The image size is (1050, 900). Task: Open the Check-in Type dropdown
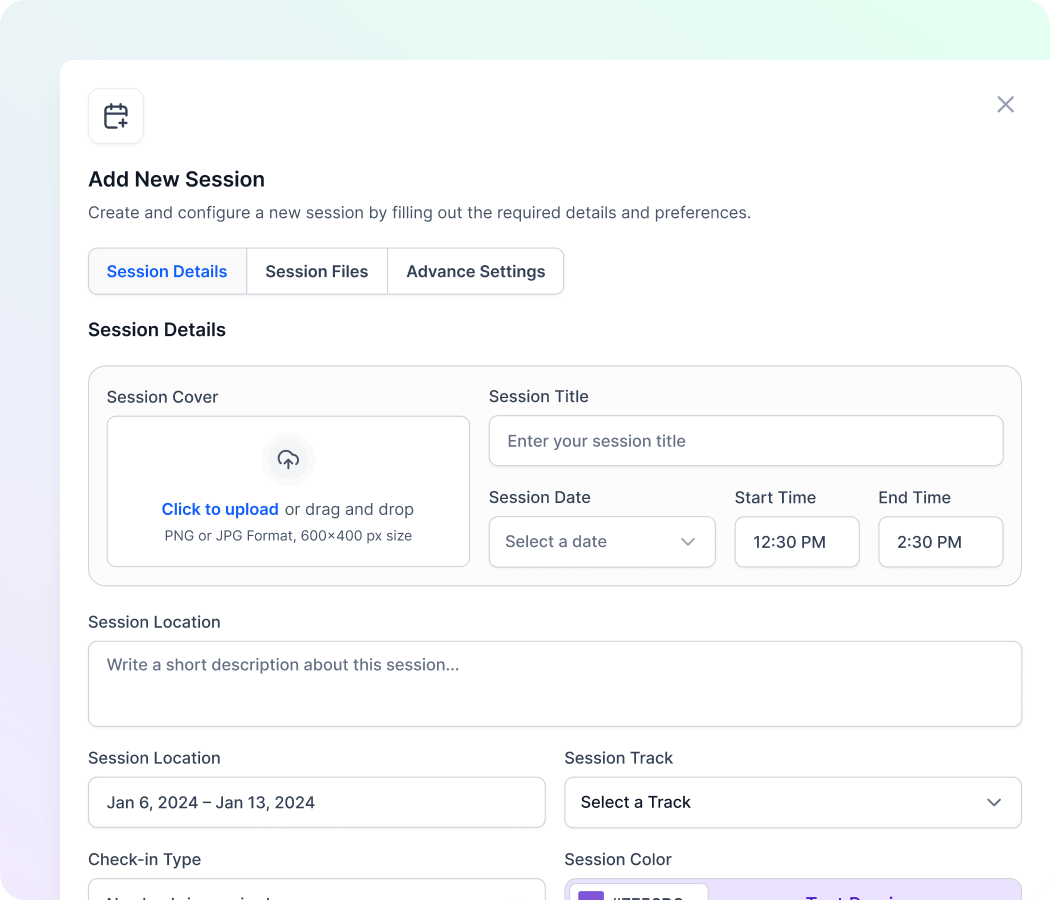coord(317,889)
